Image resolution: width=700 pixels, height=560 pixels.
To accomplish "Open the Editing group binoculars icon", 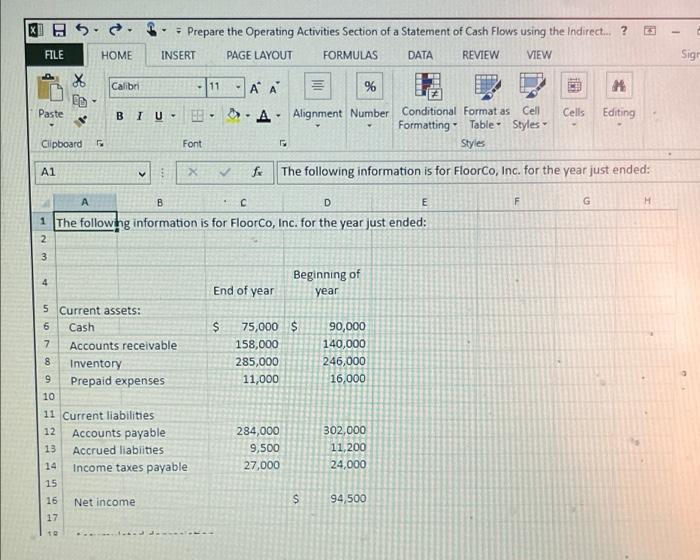I will pos(619,85).
